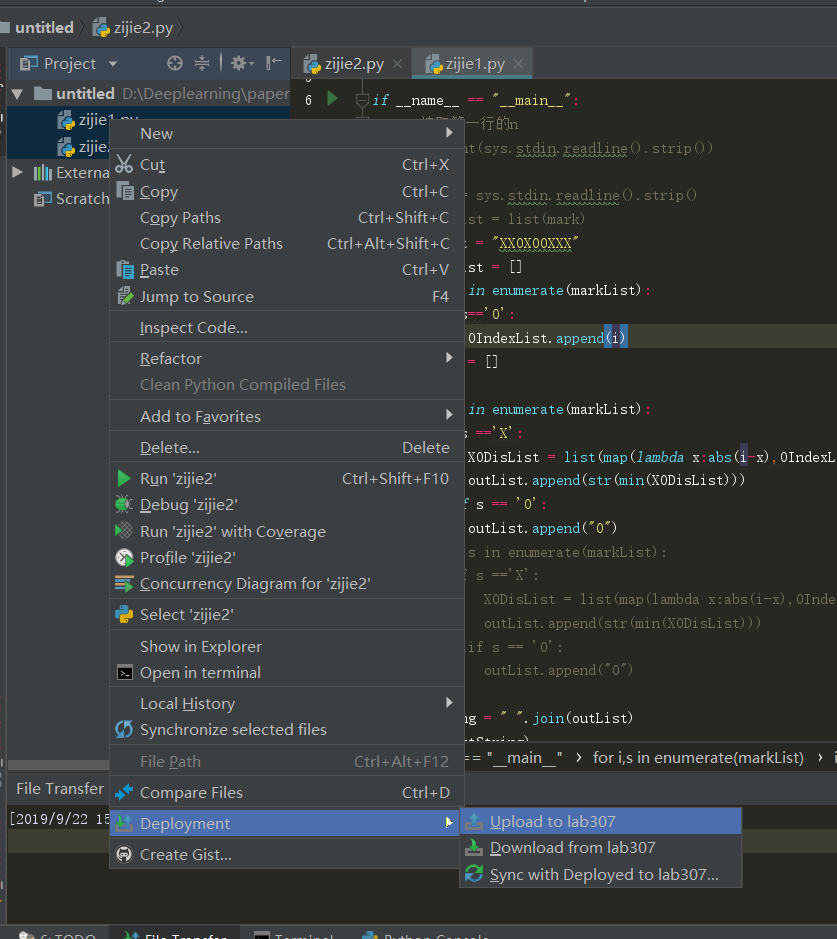Select Copy Paths menu entry
837x939 pixels.
tap(287, 218)
